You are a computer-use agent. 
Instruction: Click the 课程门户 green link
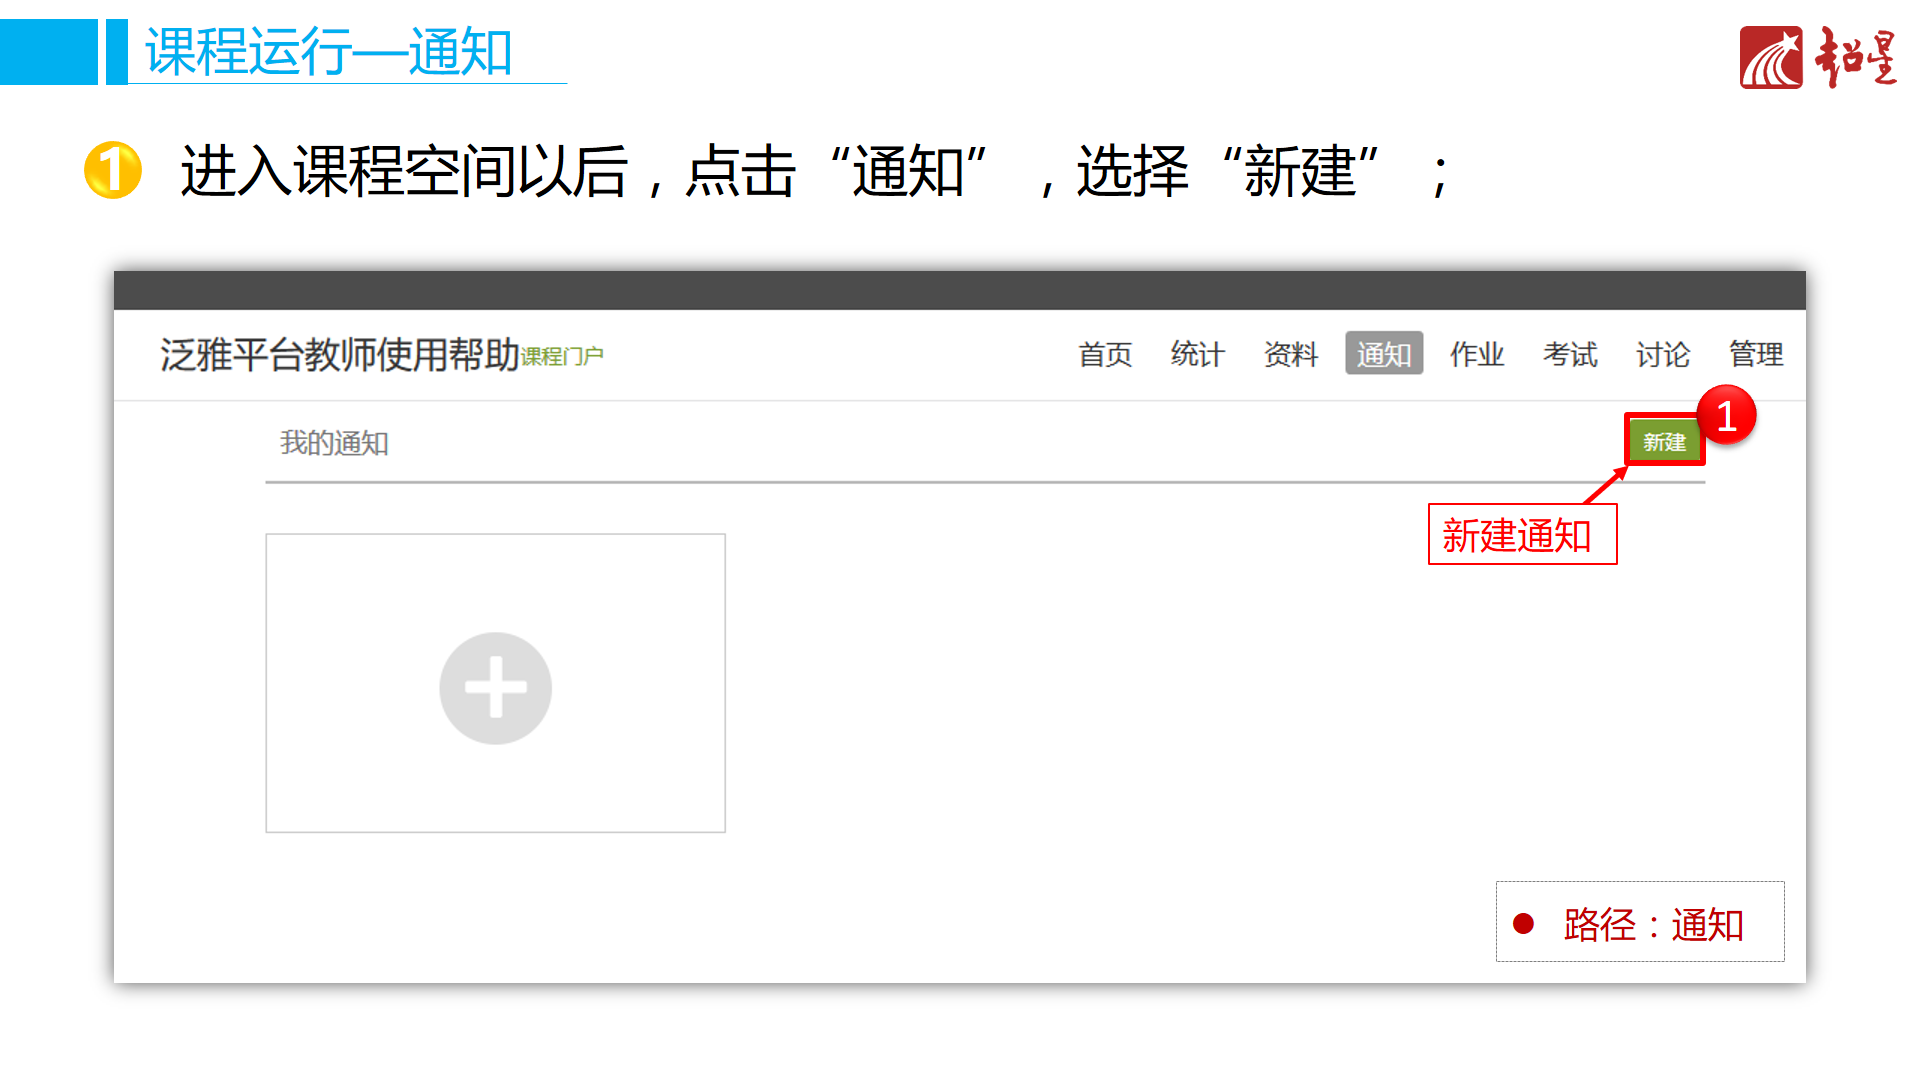tap(562, 357)
